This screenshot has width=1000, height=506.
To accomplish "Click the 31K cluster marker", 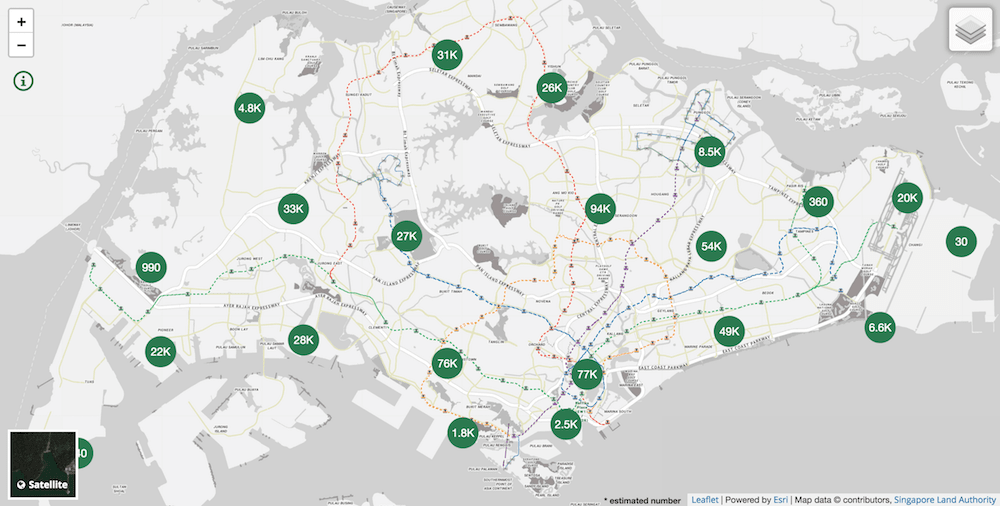I will pyautogui.click(x=446, y=54).
